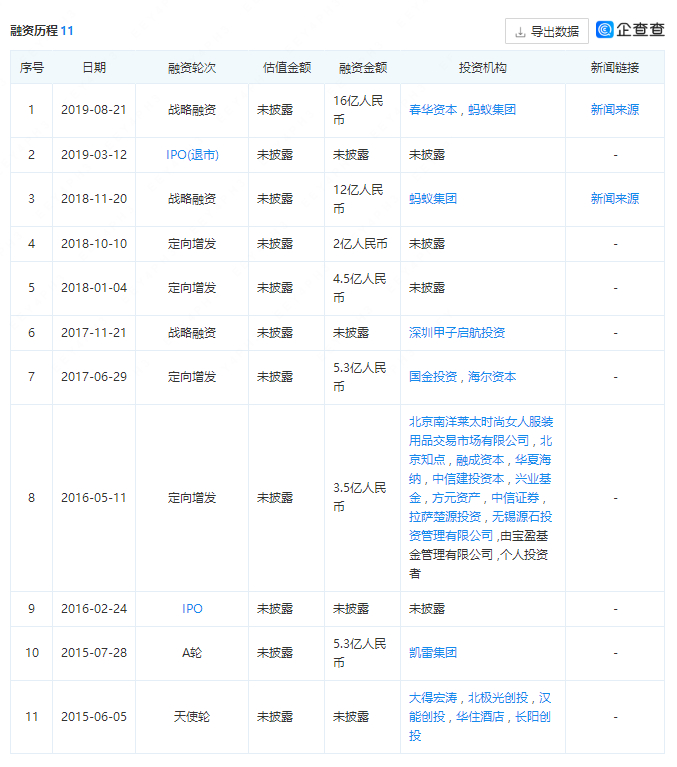Select the 天使轮 funding round cell
Image resolution: width=677 pixels, height=767 pixels.
(x=192, y=717)
